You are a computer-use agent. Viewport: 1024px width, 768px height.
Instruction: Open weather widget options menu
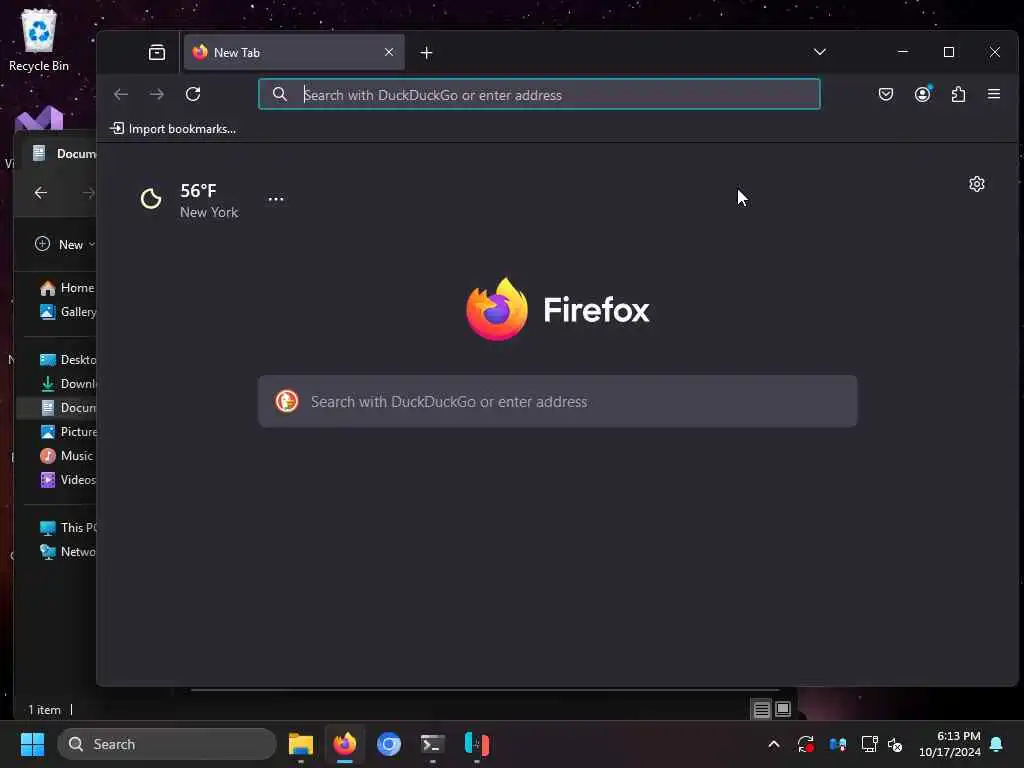276,199
